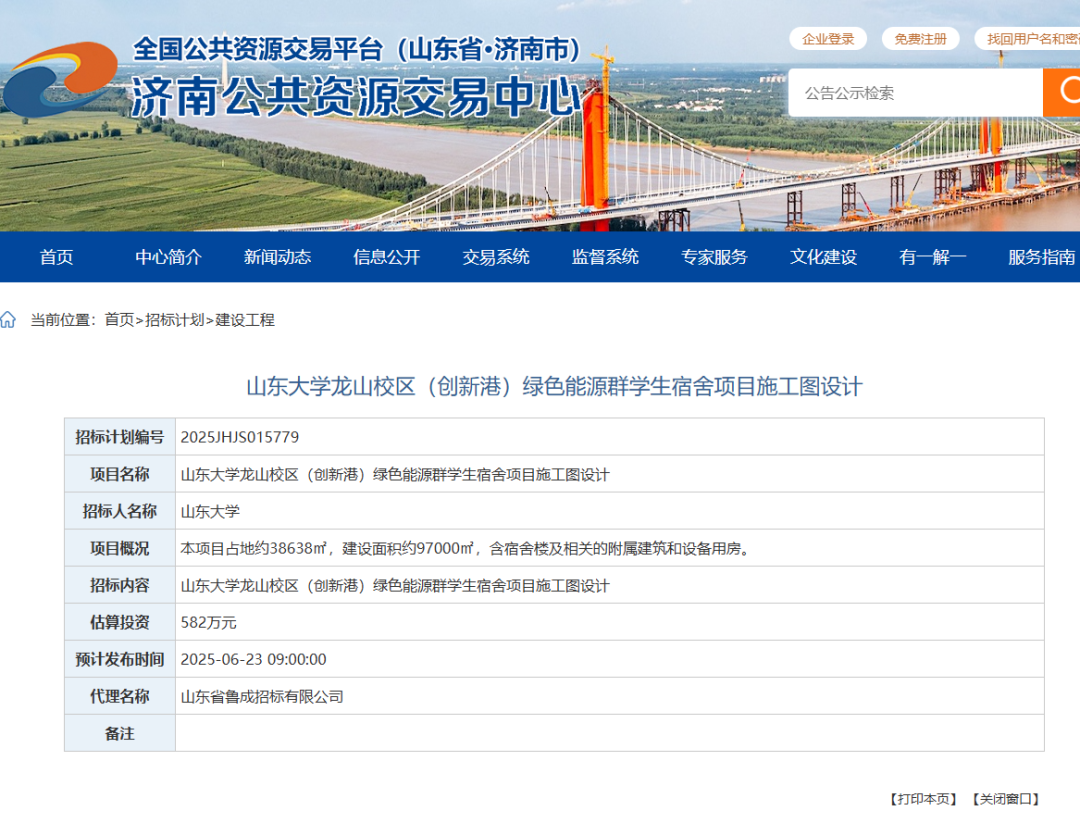The height and width of the screenshot is (823, 1080).
Task: Click the 找回用户名和密码 button
Action: pyautogui.click(x=1028, y=39)
